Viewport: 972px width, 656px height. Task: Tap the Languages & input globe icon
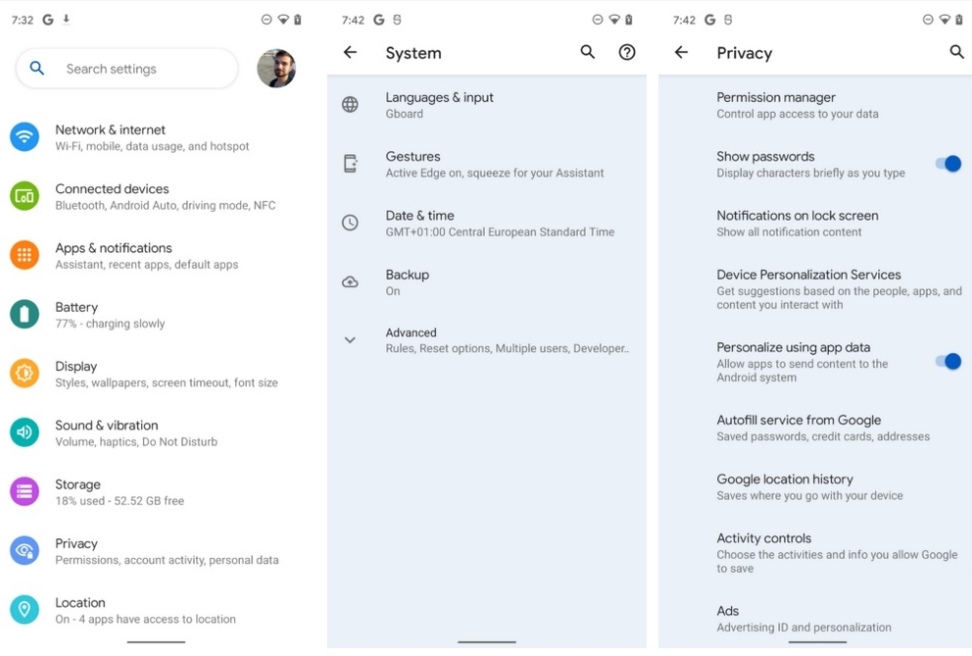(x=350, y=104)
